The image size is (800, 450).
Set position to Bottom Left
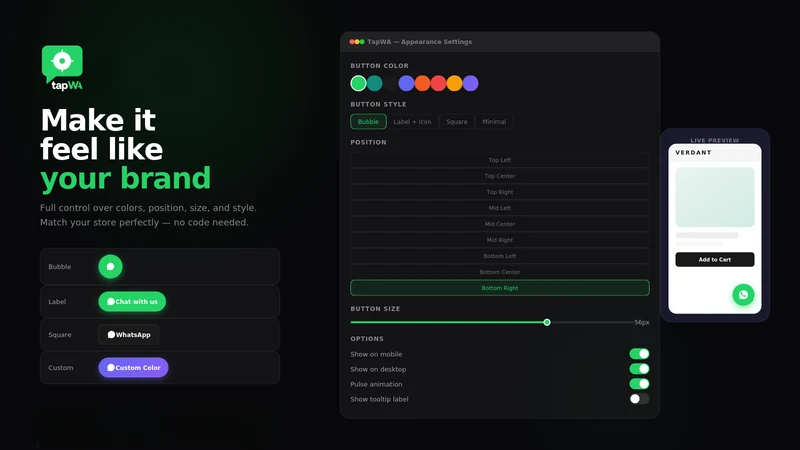coord(499,256)
